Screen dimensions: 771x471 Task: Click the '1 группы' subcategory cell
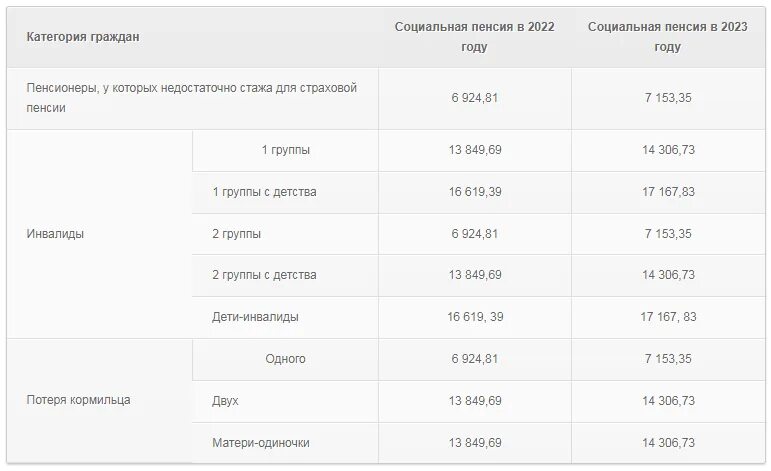click(x=285, y=150)
